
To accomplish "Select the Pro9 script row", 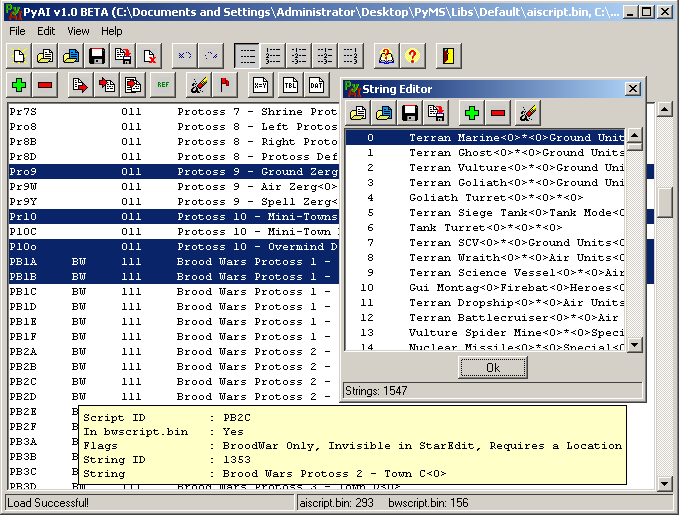I will pos(173,172).
